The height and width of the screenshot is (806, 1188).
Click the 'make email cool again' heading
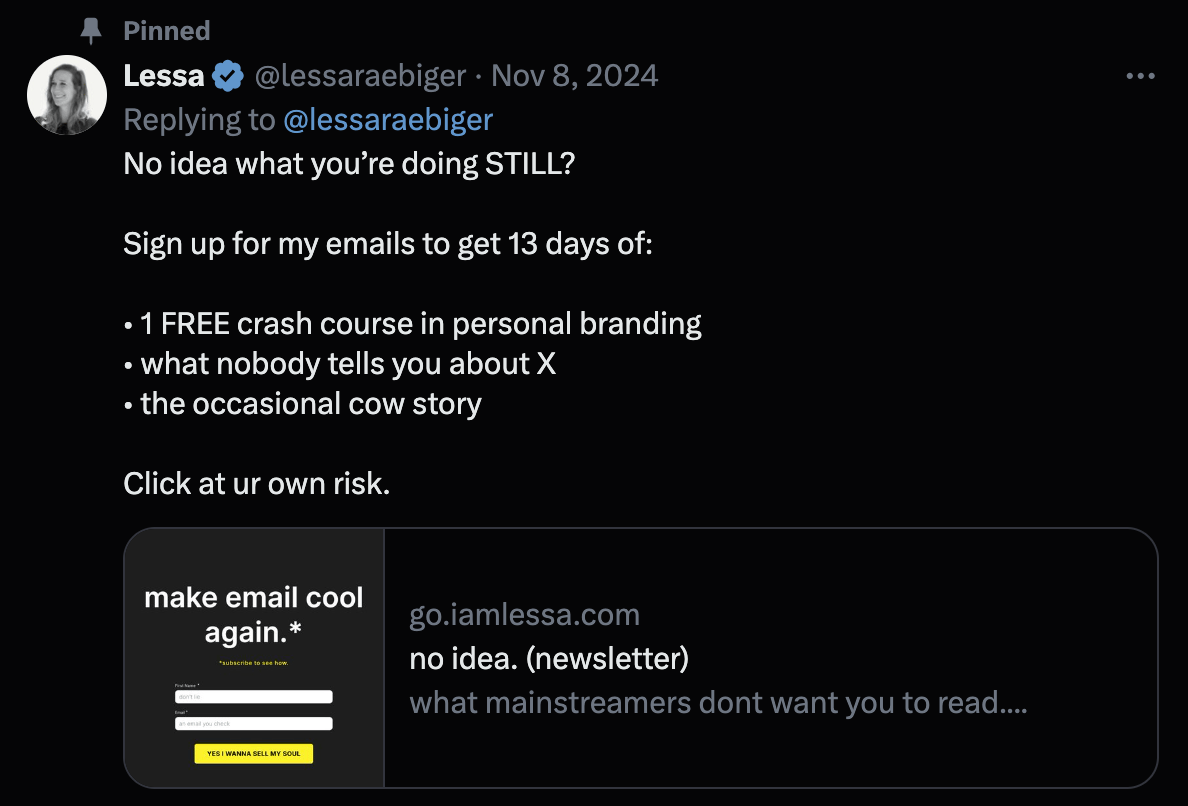[x=254, y=614]
